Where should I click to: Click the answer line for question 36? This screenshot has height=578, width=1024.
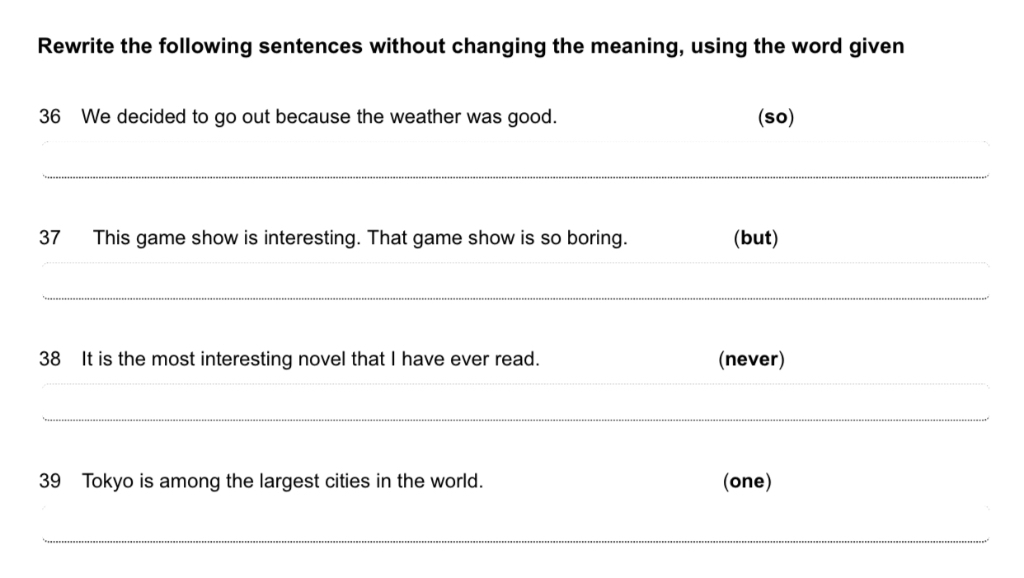click(x=515, y=159)
